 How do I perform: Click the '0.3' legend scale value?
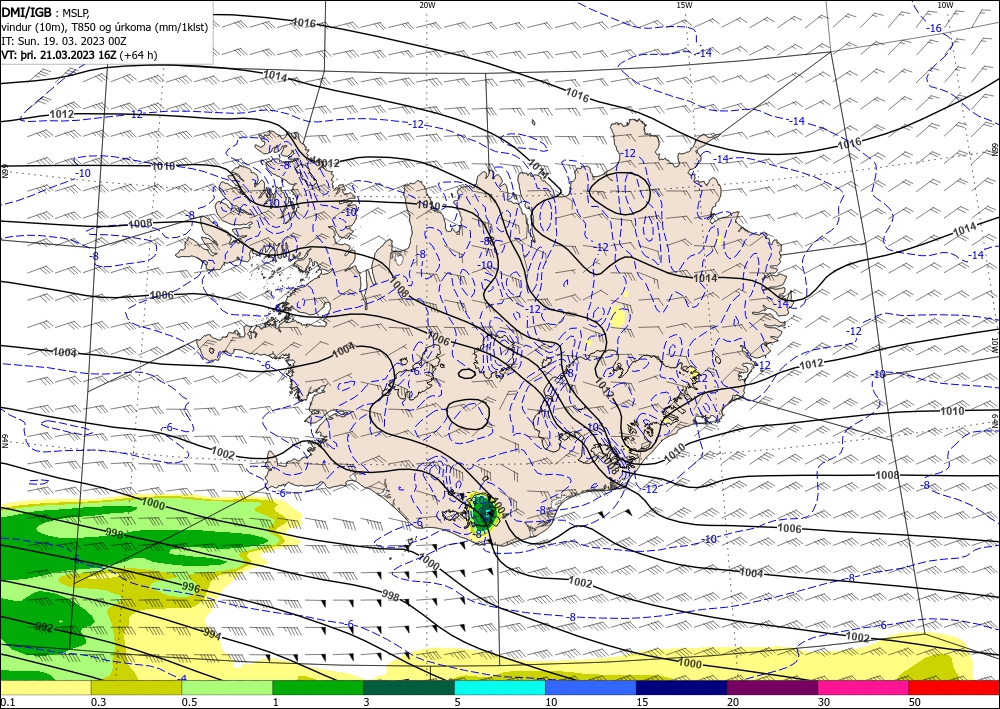point(98,702)
